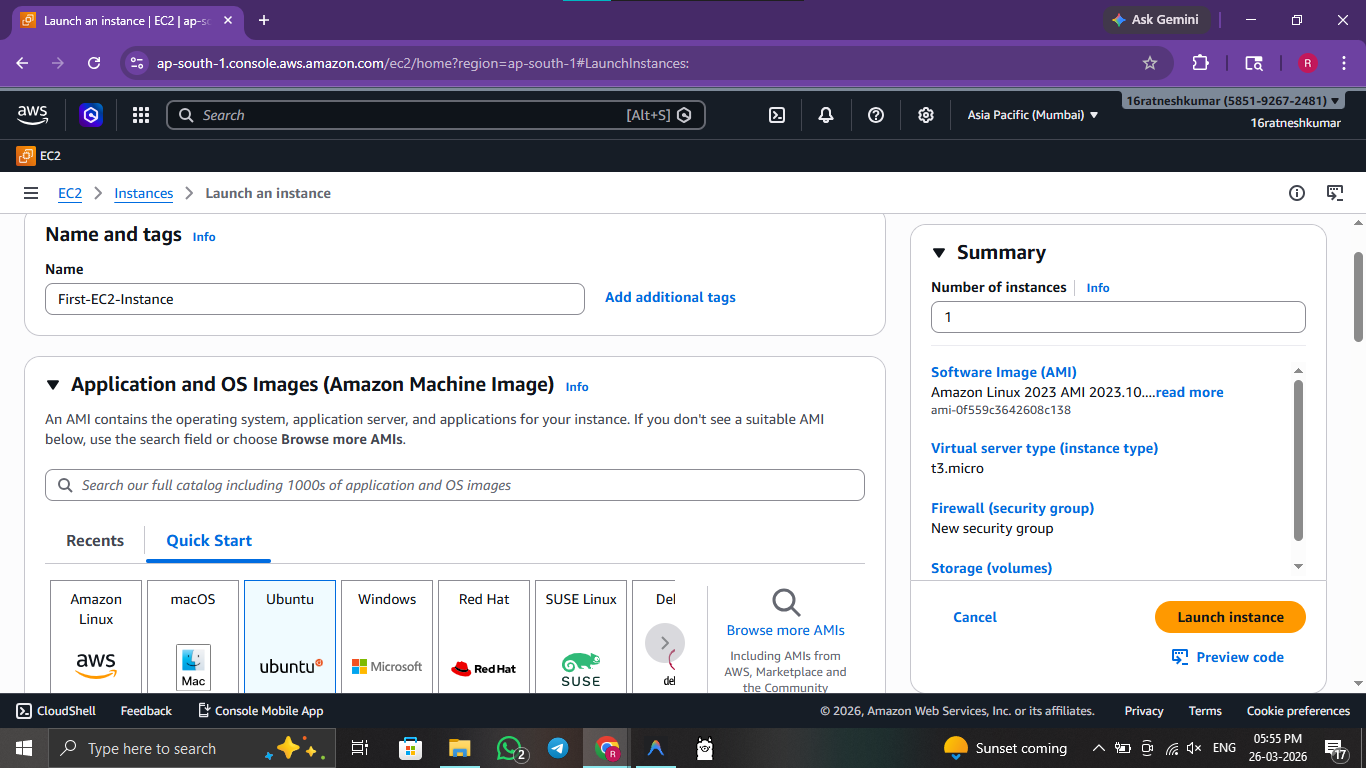Expand AMI description with read more

(x=1189, y=392)
